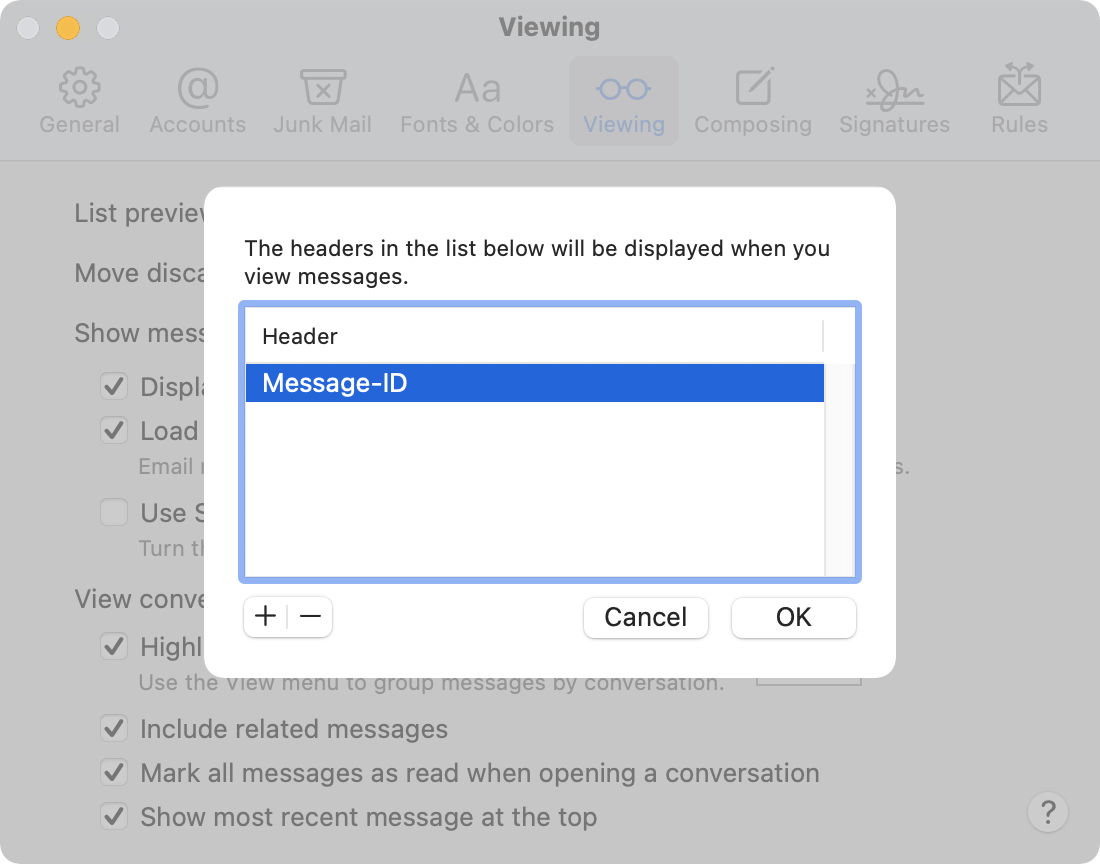Toggle Include related messages checkbox
1100x864 pixels.
(x=114, y=729)
